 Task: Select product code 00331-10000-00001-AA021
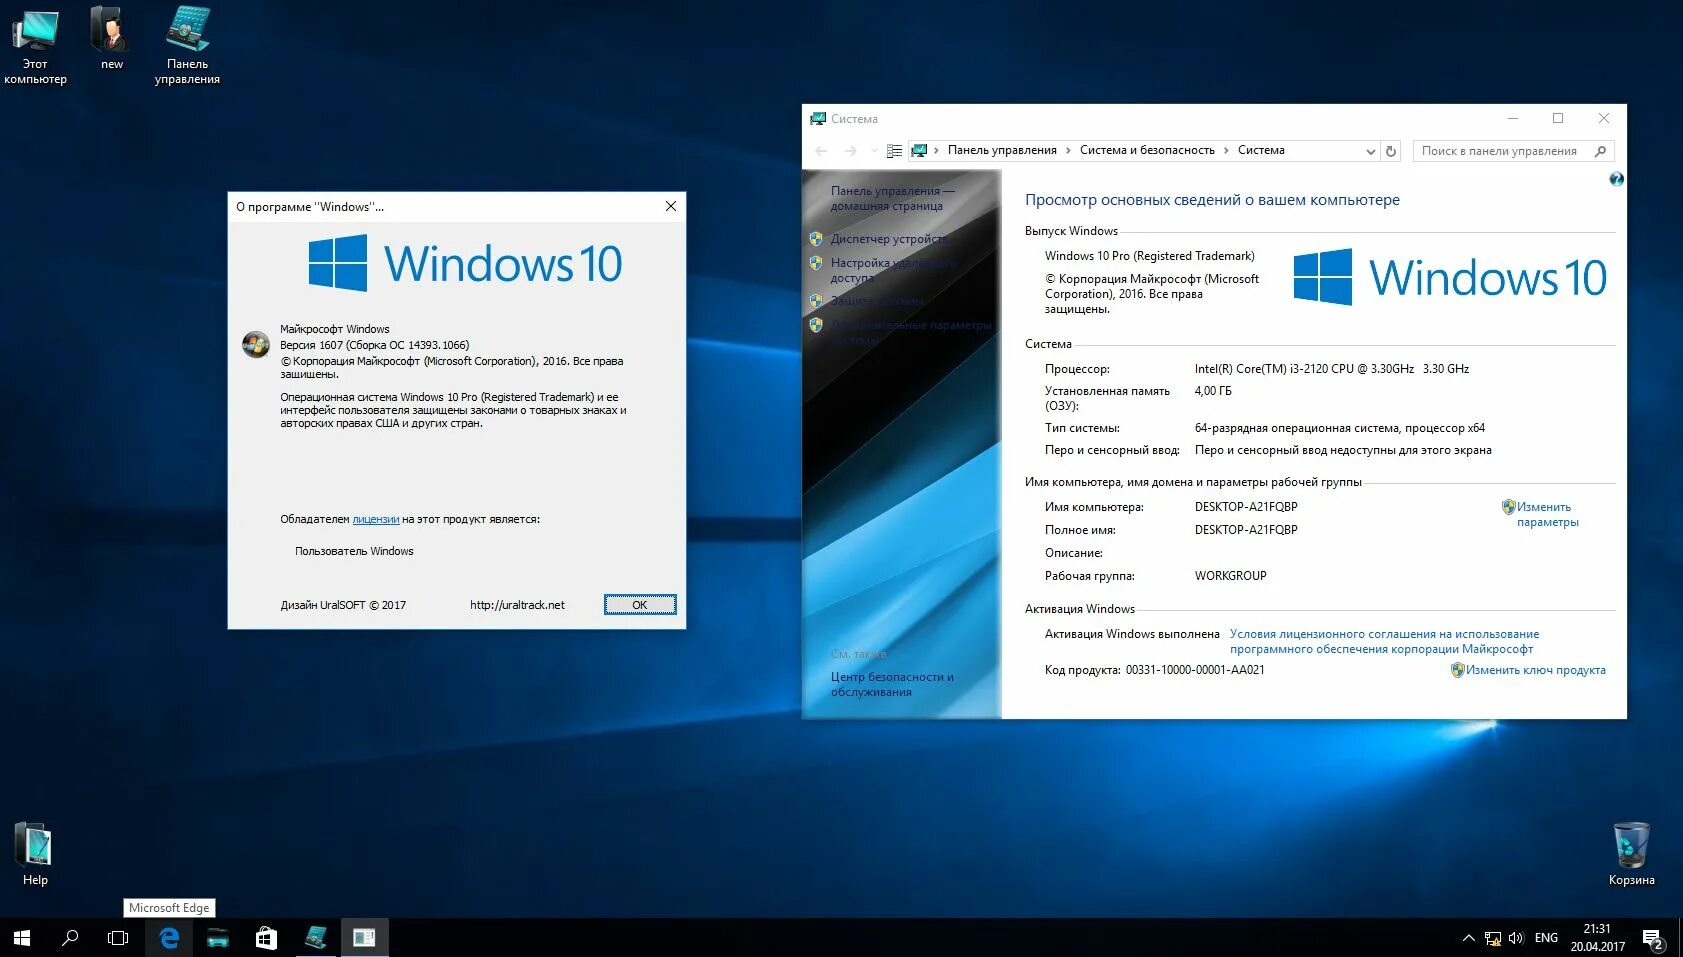pyautogui.click(x=1195, y=670)
